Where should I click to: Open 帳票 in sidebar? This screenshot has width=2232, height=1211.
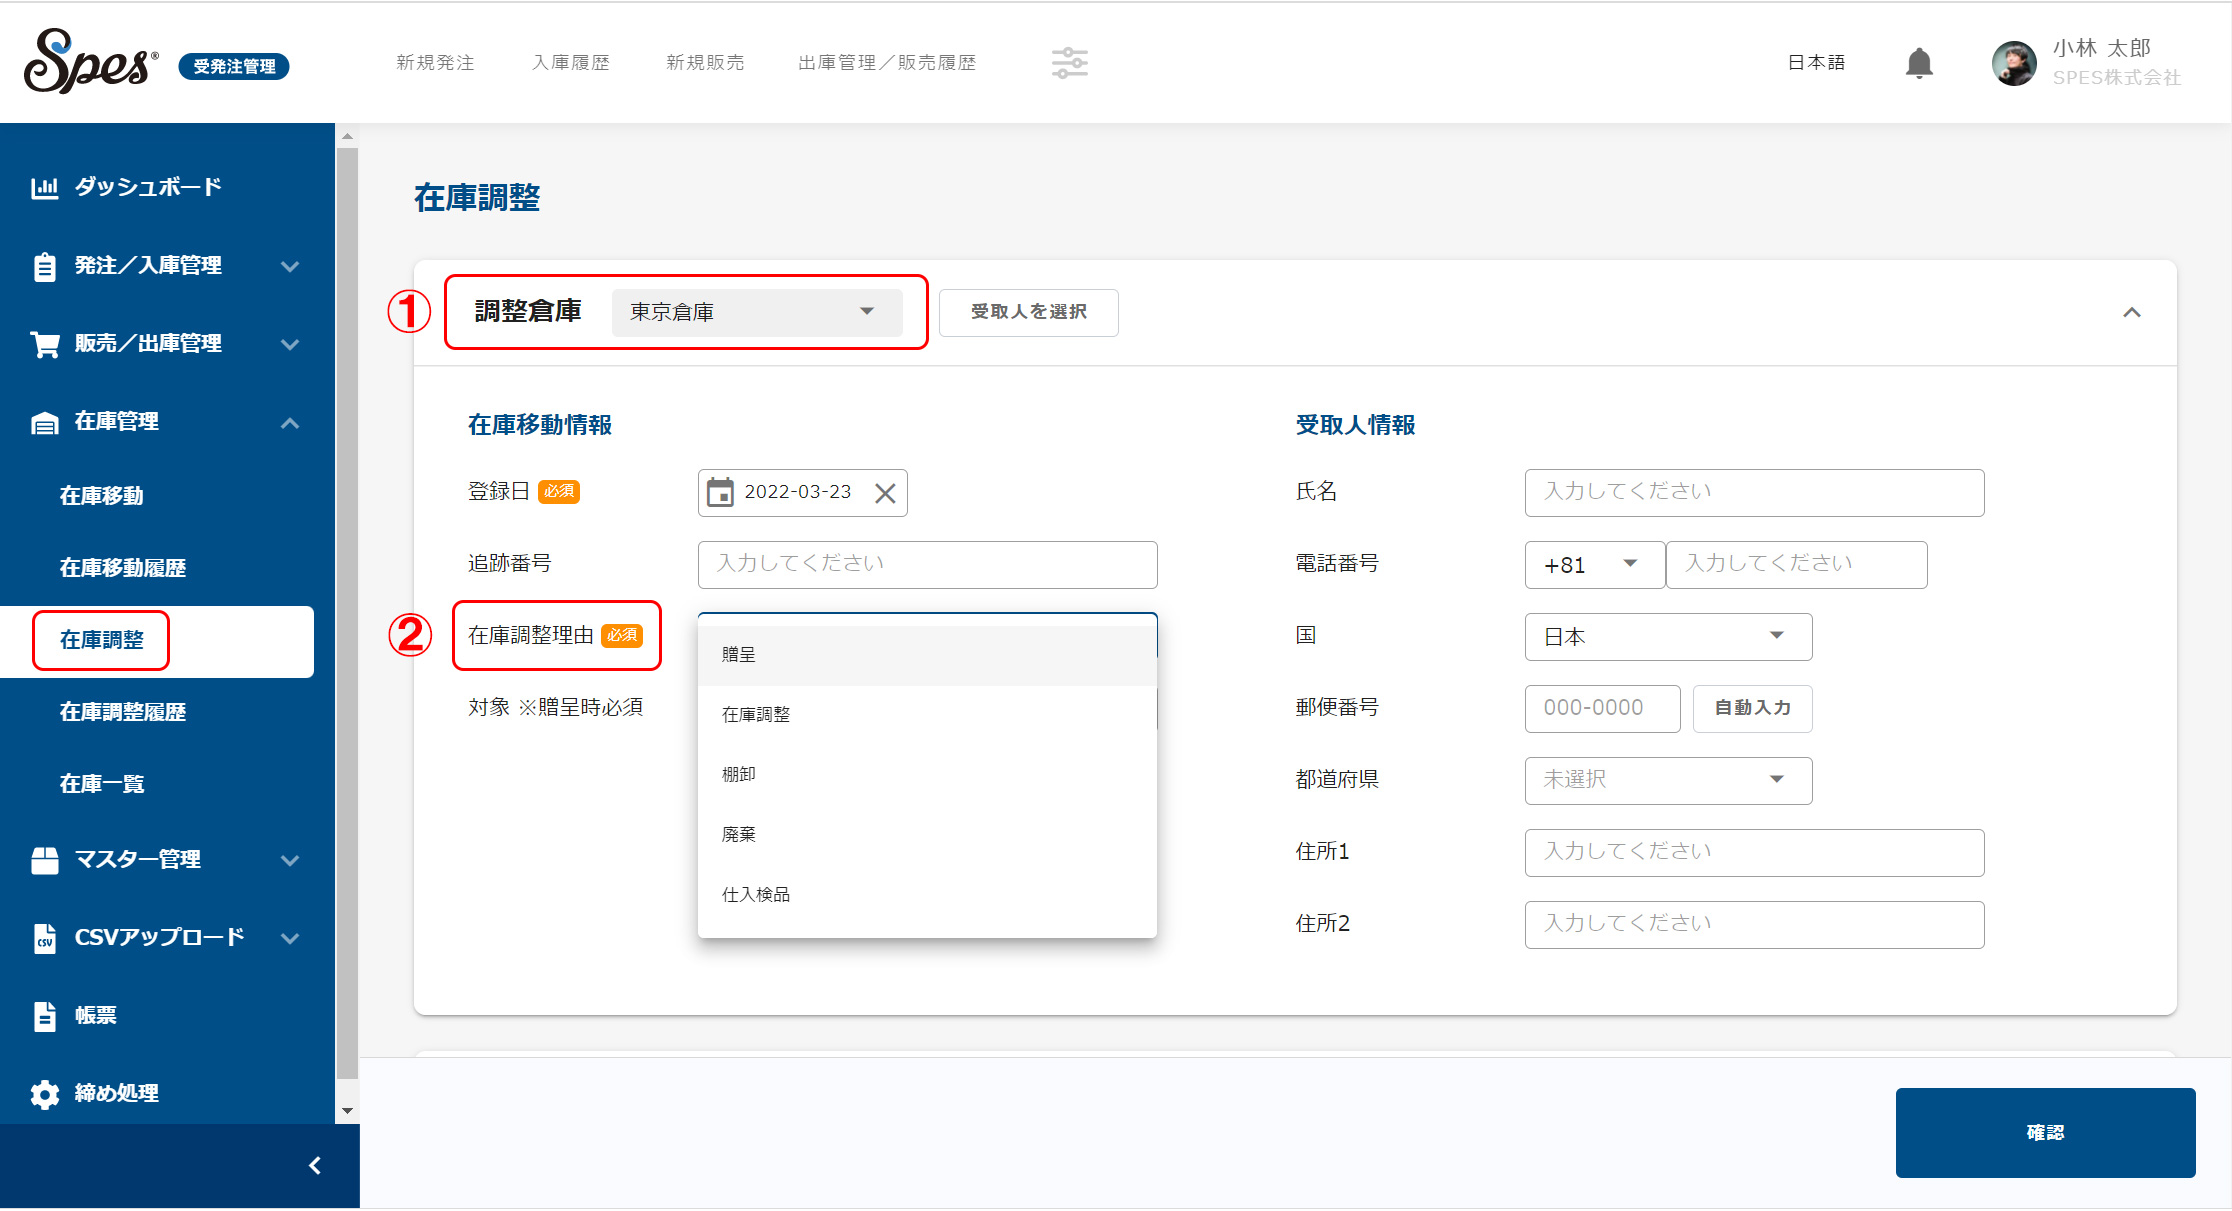pyautogui.click(x=96, y=1016)
